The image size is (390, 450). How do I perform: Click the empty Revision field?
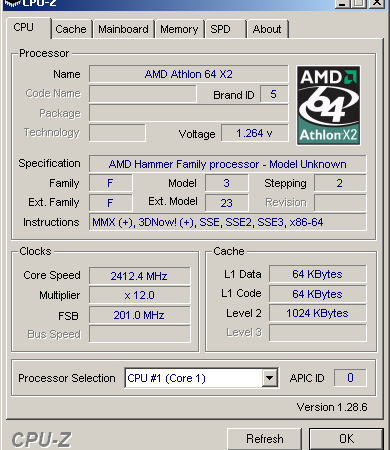340,203
